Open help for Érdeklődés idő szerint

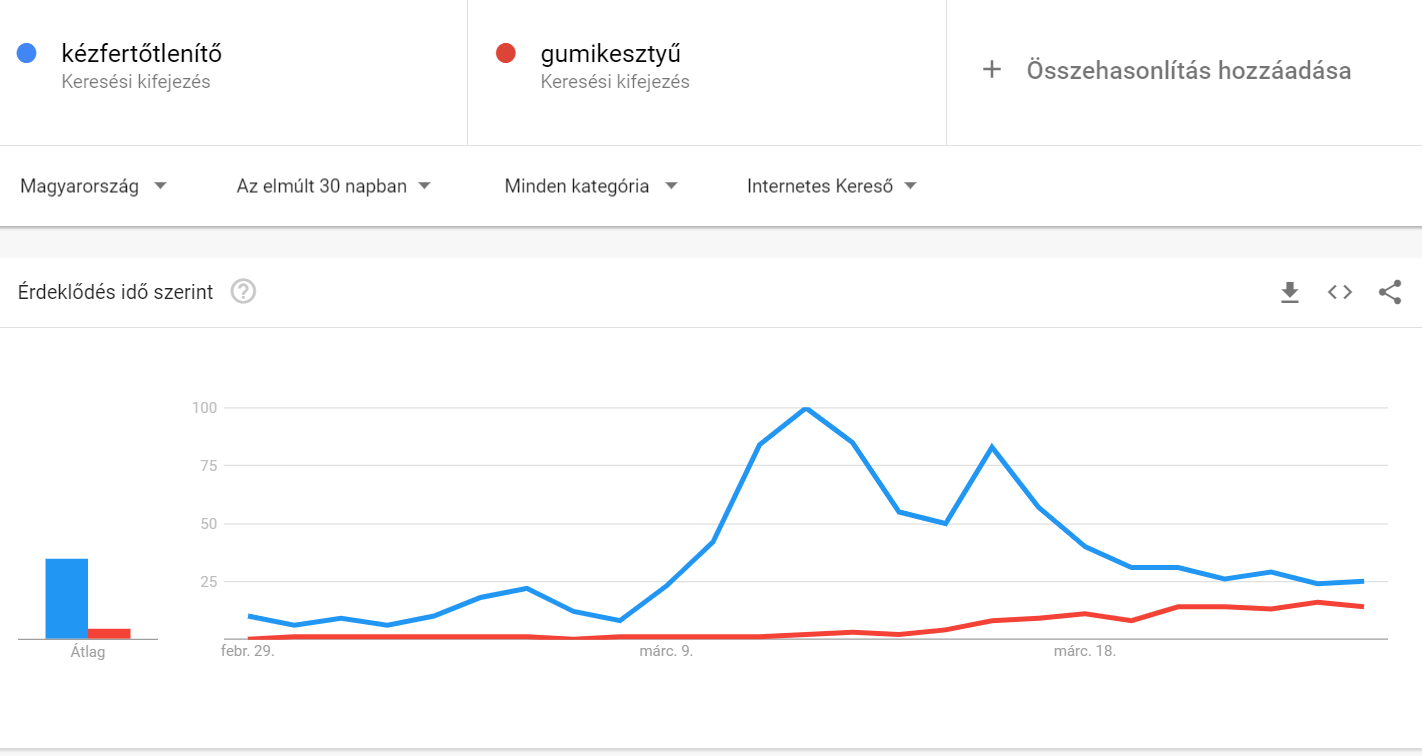click(x=244, y=292)
